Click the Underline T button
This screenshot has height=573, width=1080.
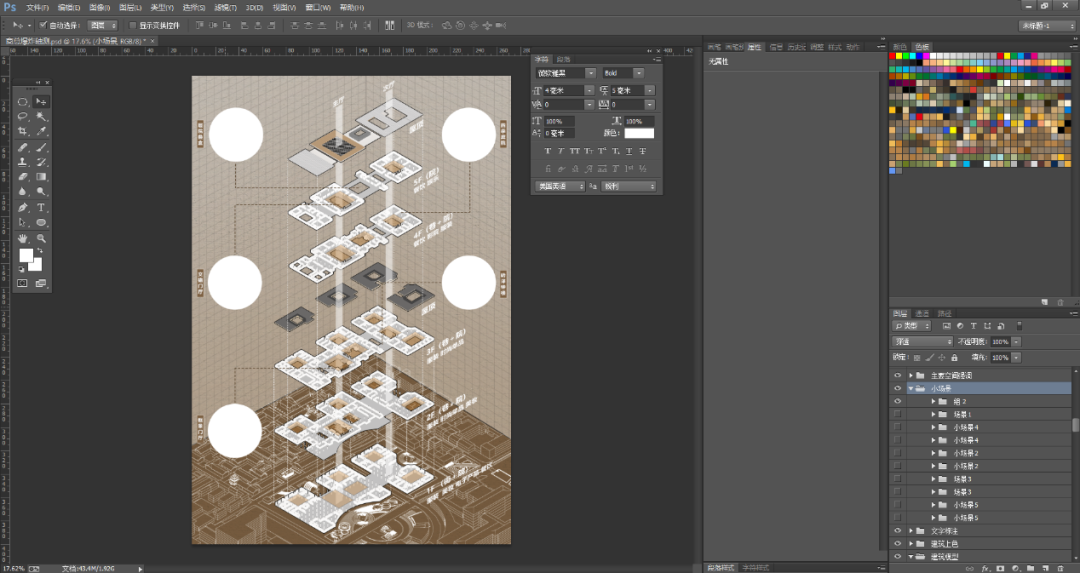pos(629,151)
